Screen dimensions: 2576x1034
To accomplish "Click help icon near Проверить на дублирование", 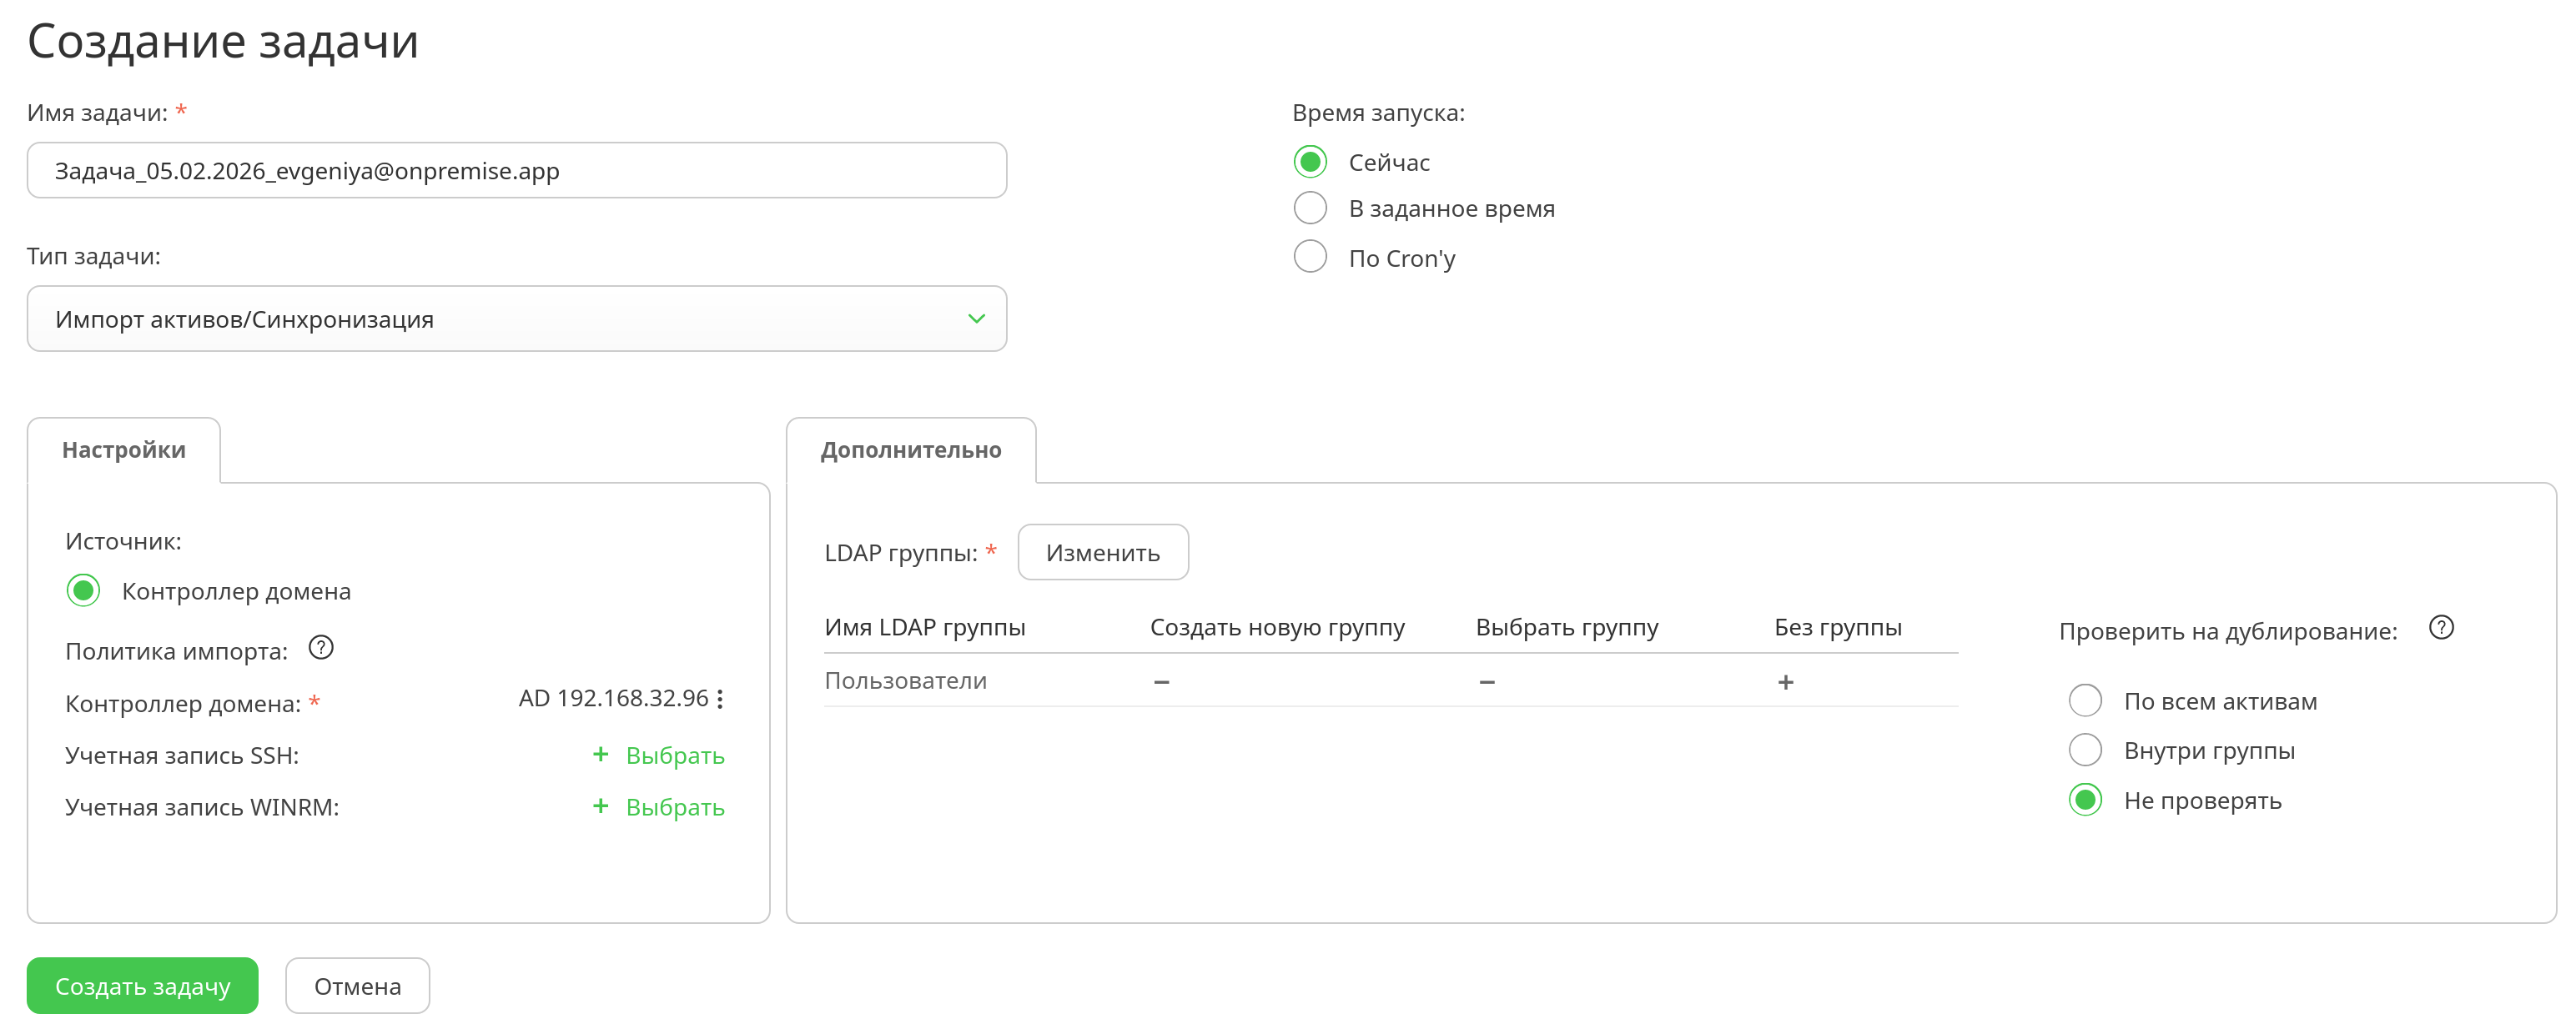I will 2441,628.
